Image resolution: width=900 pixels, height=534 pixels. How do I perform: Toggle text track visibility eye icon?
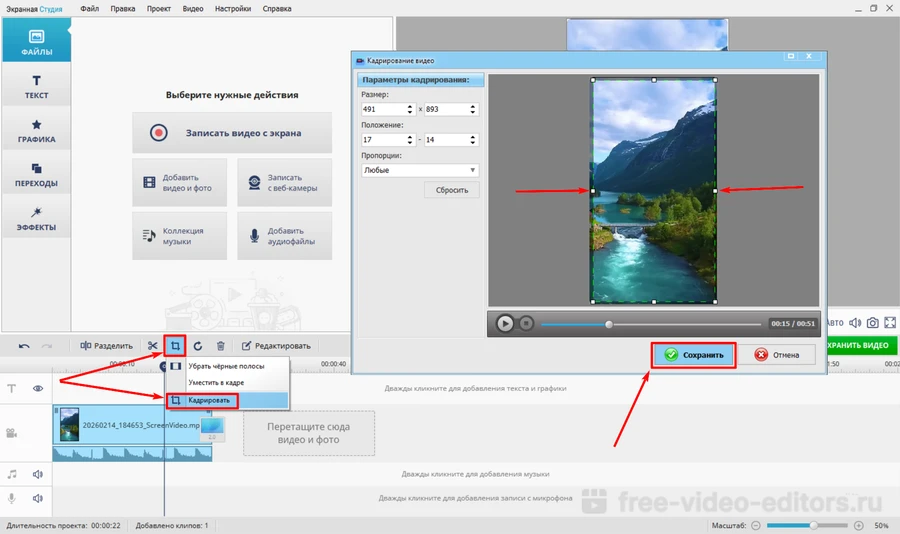pos(38,388)
